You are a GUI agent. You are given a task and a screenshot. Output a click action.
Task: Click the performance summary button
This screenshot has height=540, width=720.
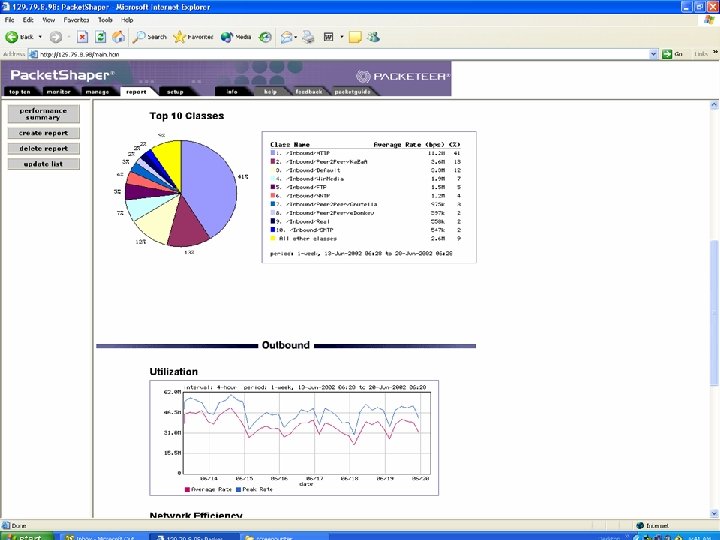point(44,114)
